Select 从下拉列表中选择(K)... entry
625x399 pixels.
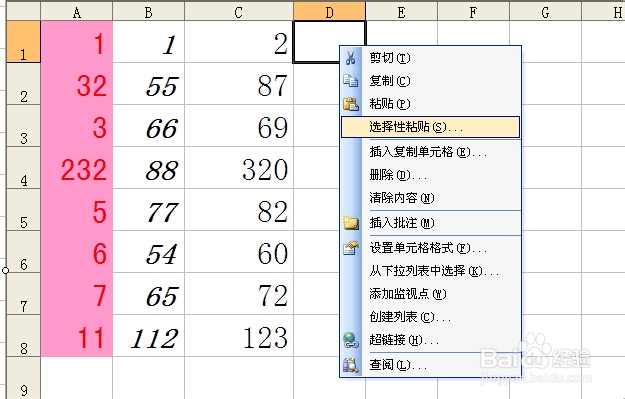(430, 271)
